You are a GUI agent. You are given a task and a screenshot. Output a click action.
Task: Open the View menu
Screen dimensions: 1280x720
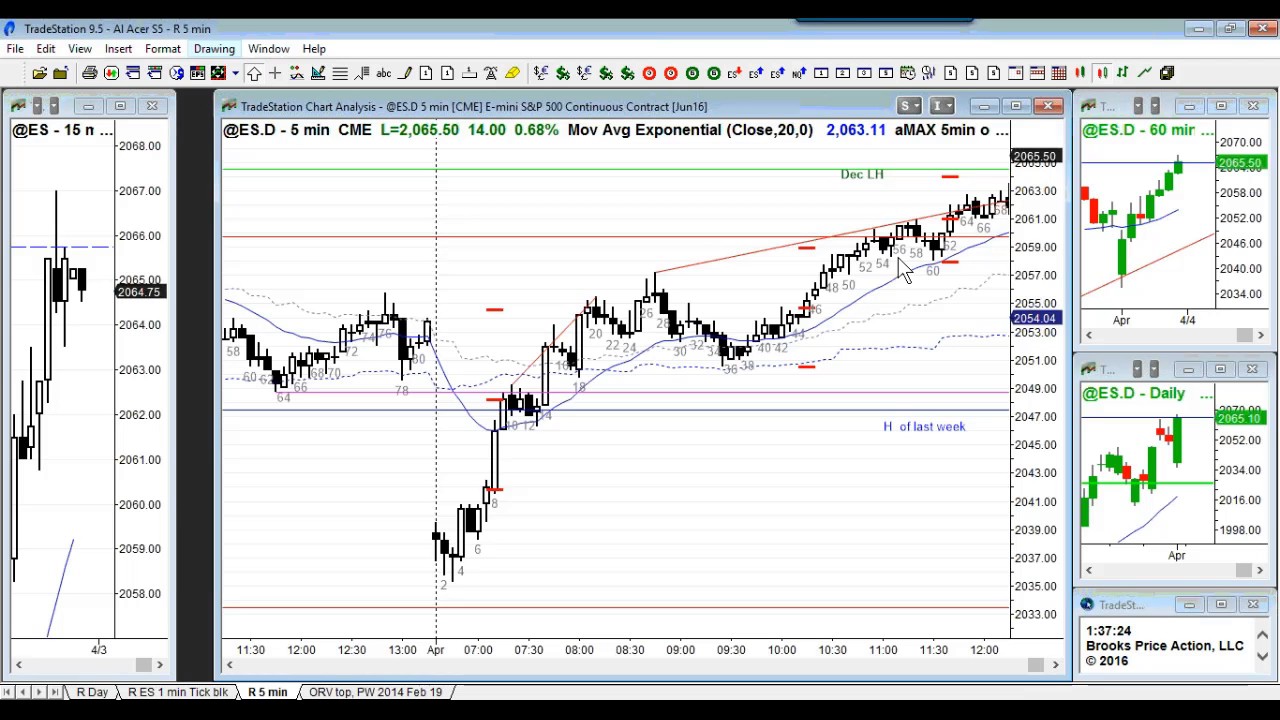[80, 48]
